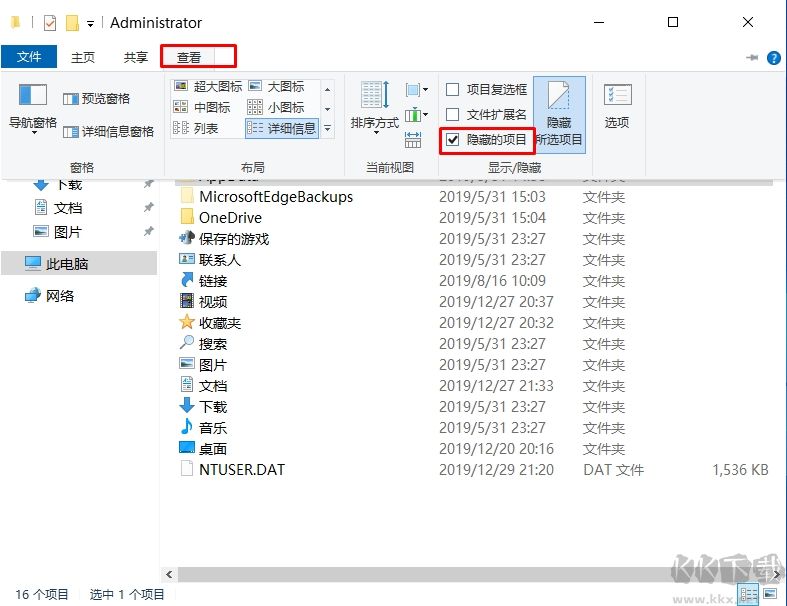Open quick access toolbar dropdown
787x606 pixels.
(x=90, y=23)
